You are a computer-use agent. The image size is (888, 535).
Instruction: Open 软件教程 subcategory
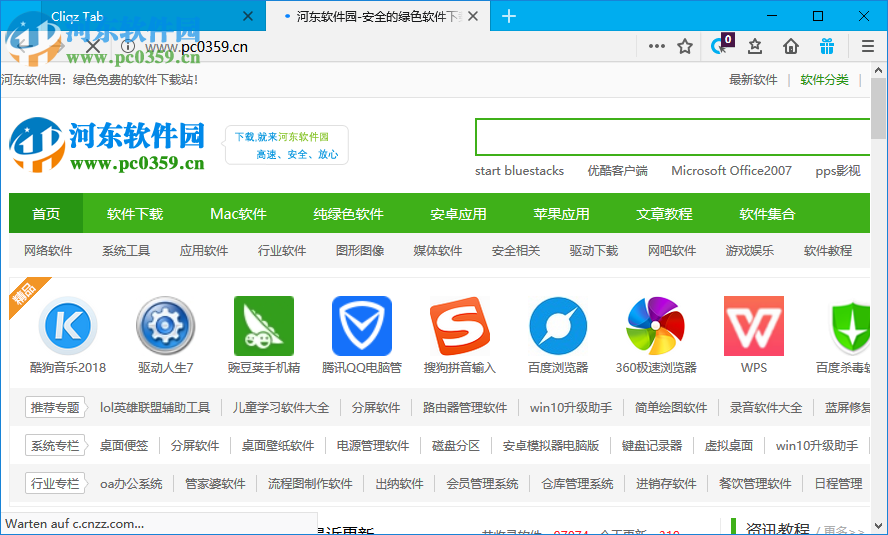827,250
